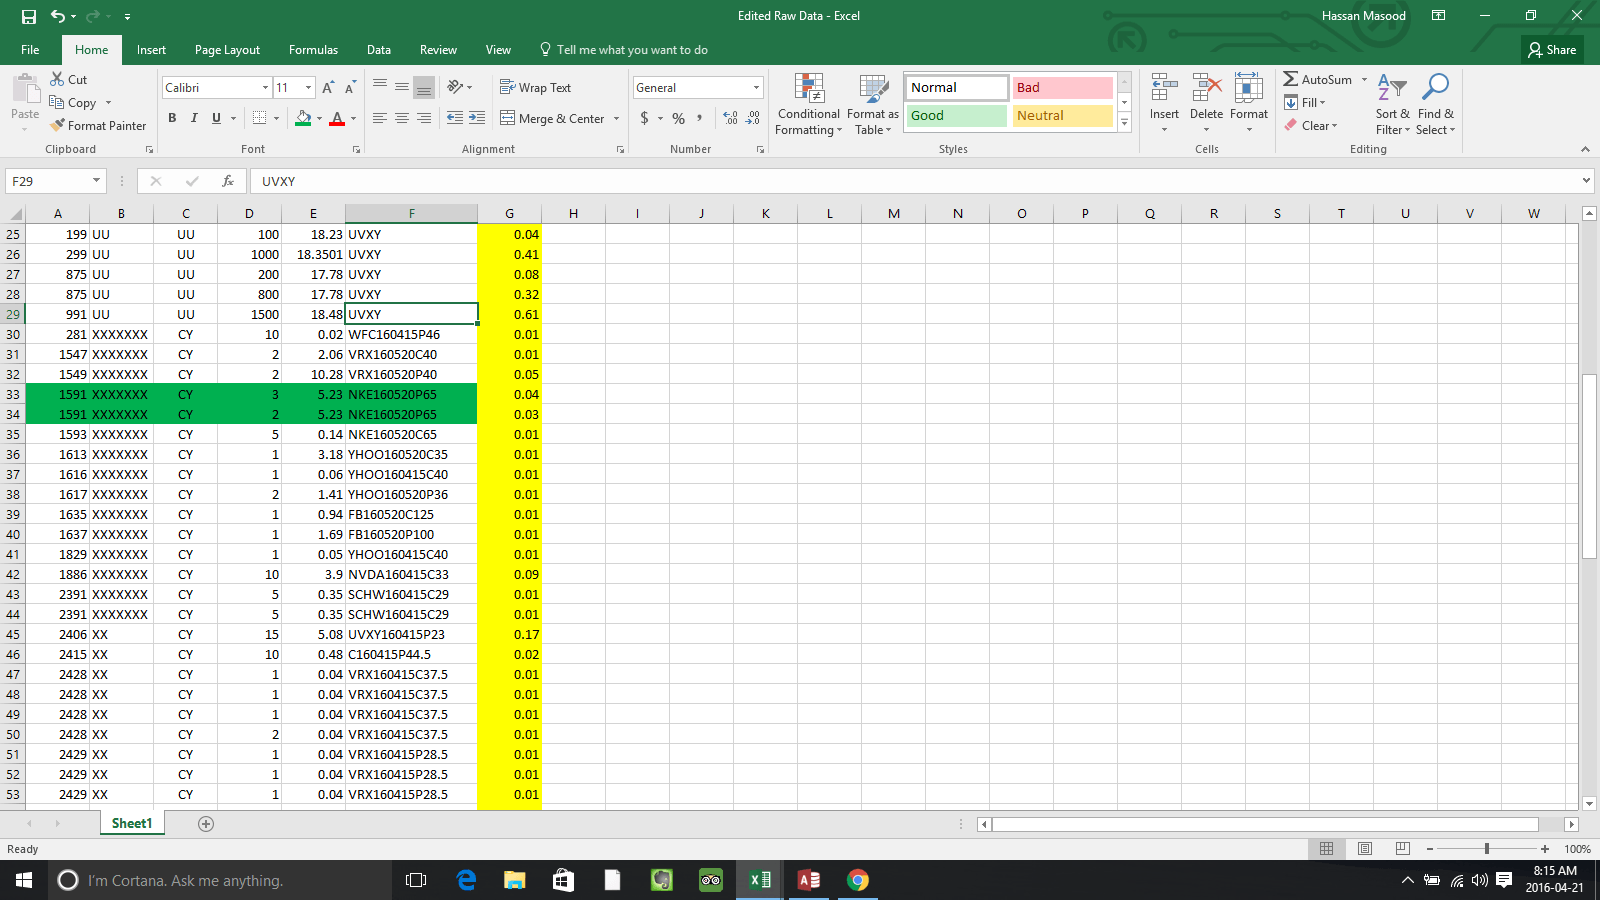
Task: Toggle Wrap Text option
Action: 535,88
